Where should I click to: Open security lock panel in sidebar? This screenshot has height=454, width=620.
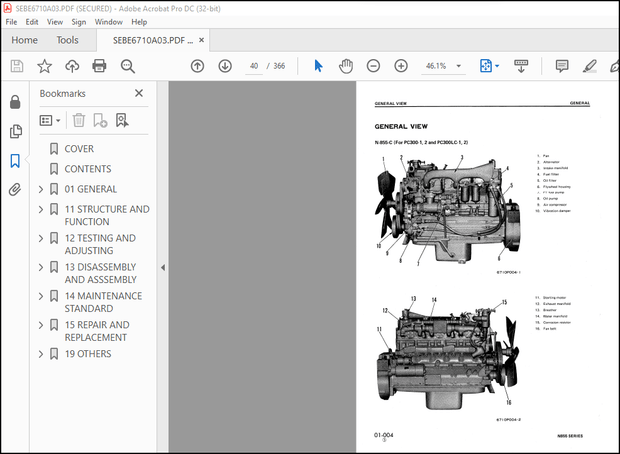[x=15, y=102]
